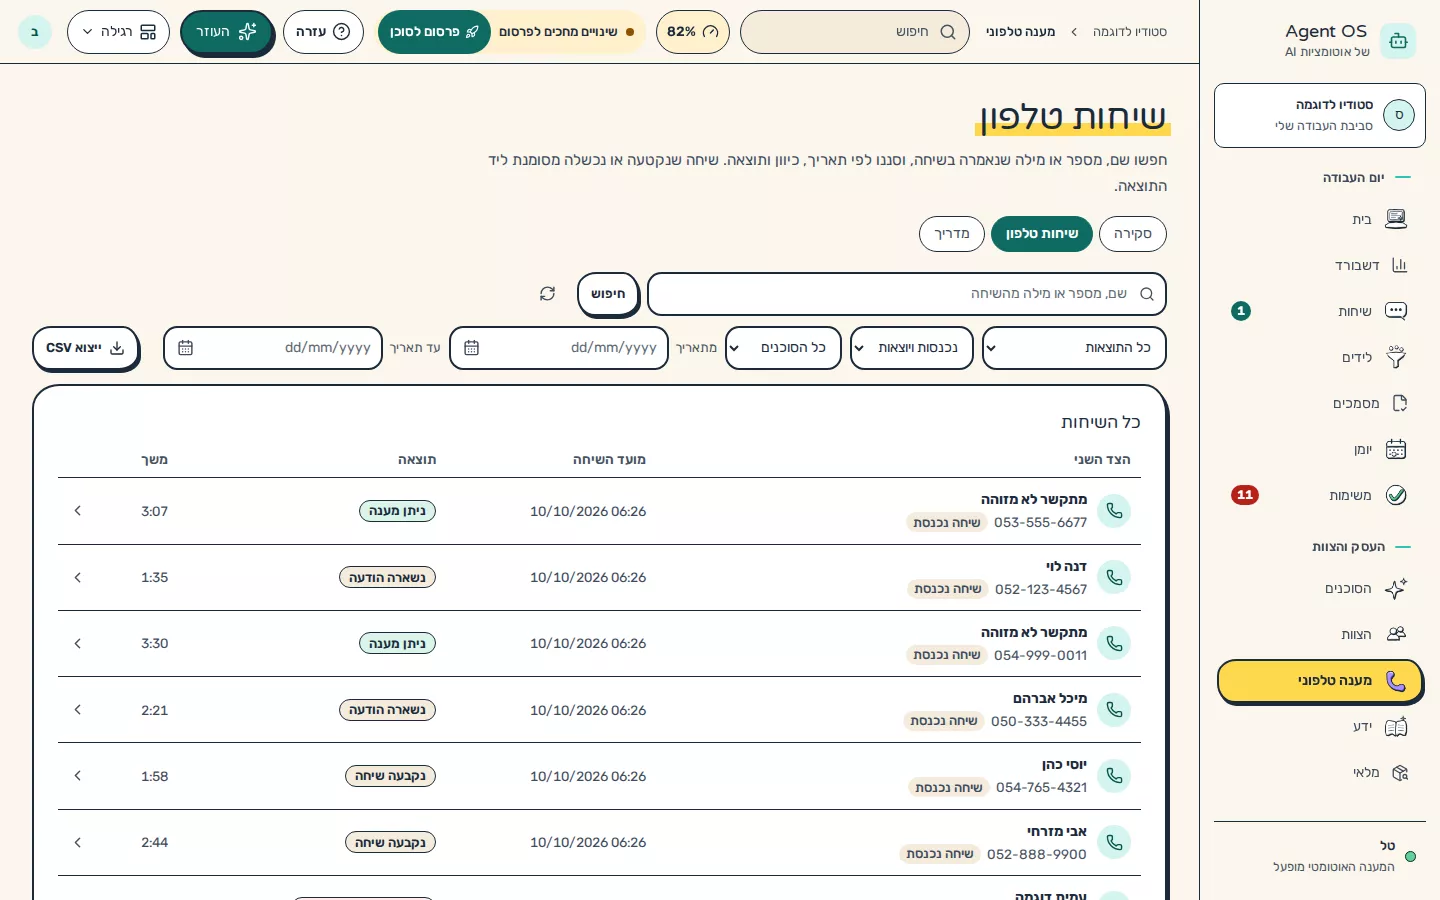Open the בית home sidebar item
The width and height of the screenshot is (1440, 900).
(x=1320, y=219)
